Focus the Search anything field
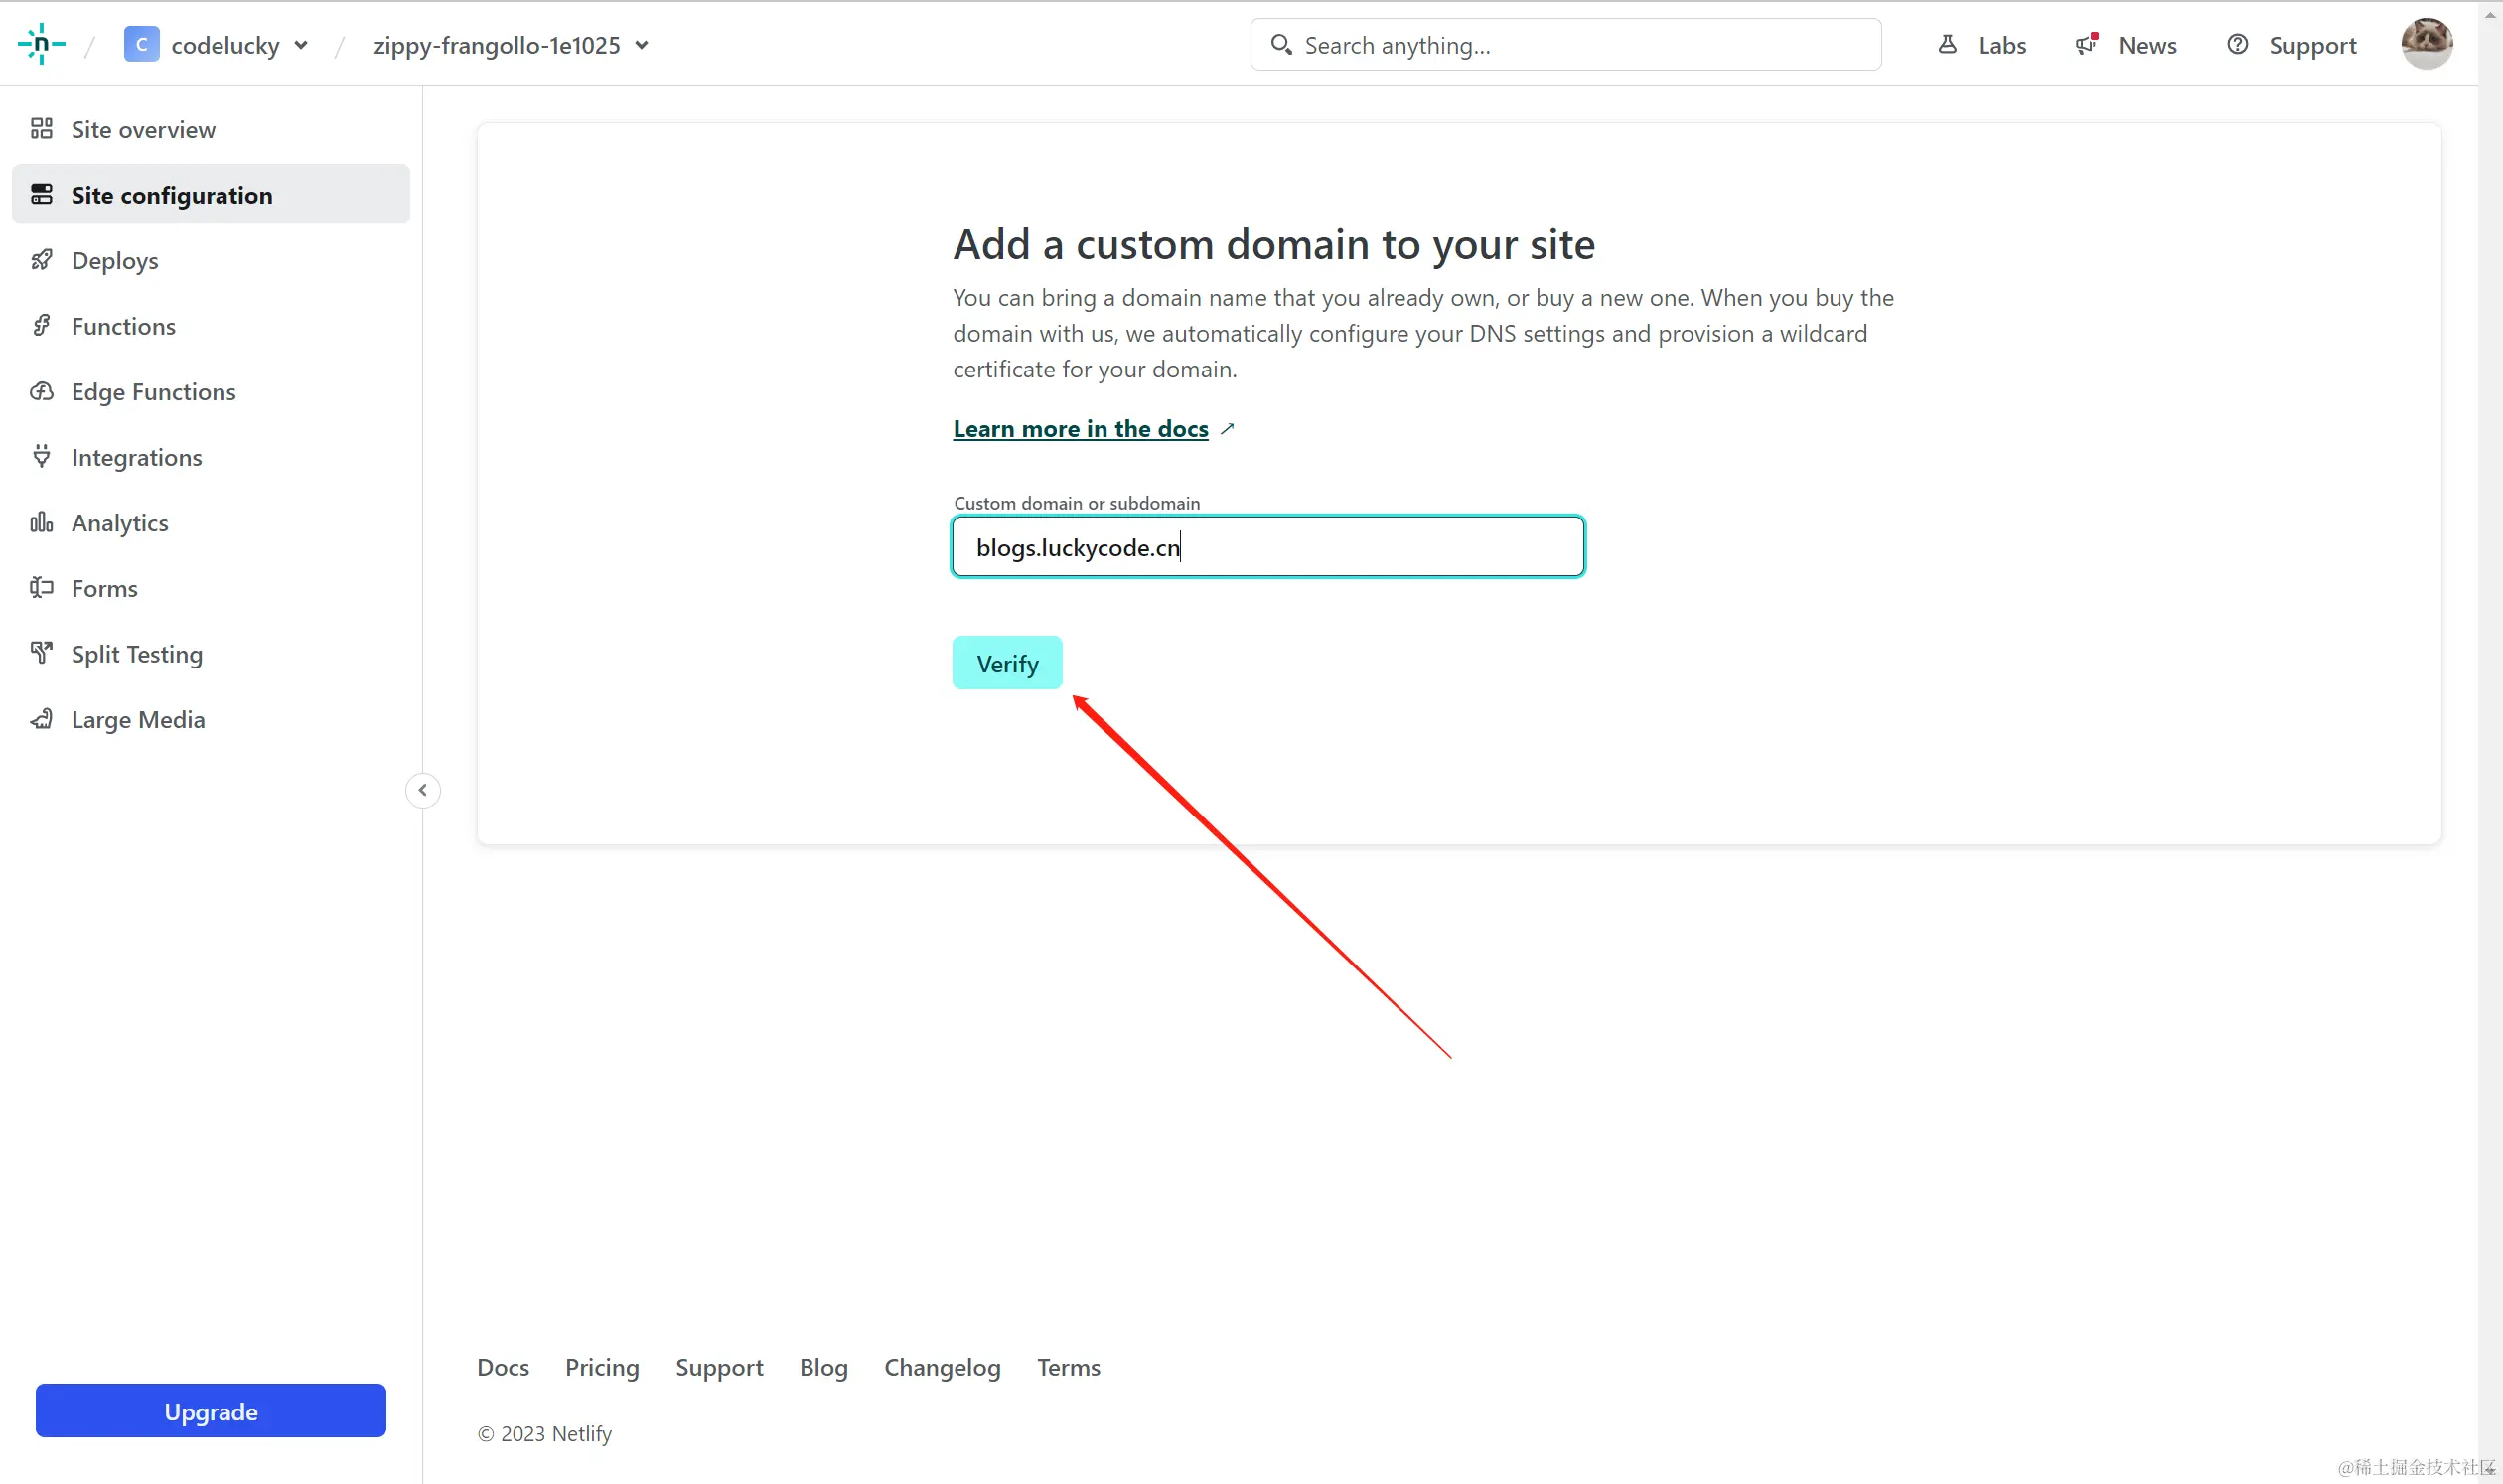The image size is (2503, 1484). (1565, 44)
